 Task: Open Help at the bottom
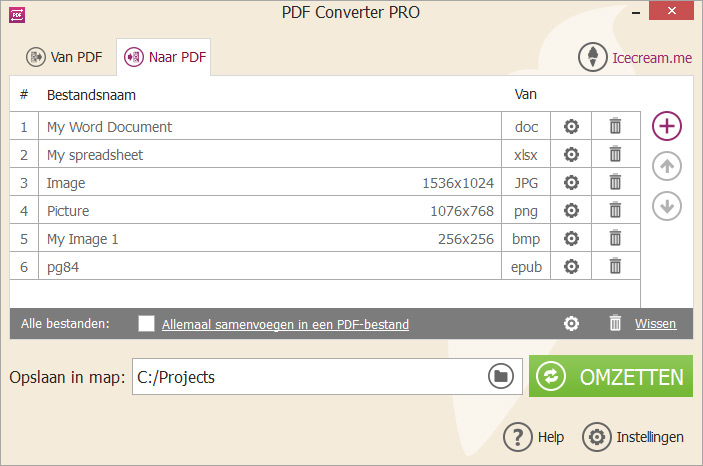coord(534,437)
